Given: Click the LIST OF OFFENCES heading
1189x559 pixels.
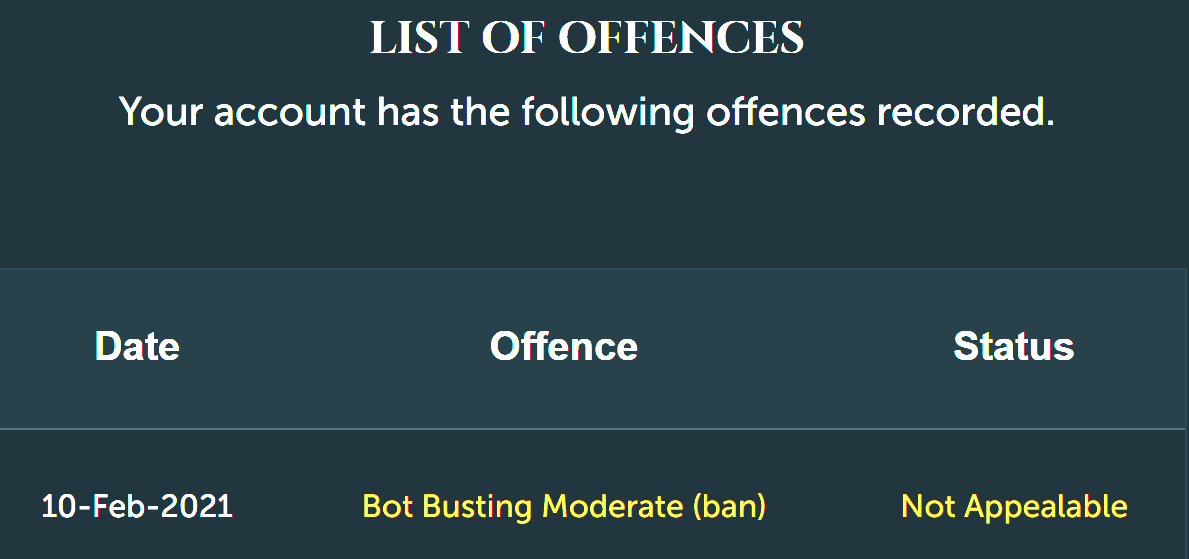Looking at the screenshot, I should (x=587, y=37).
